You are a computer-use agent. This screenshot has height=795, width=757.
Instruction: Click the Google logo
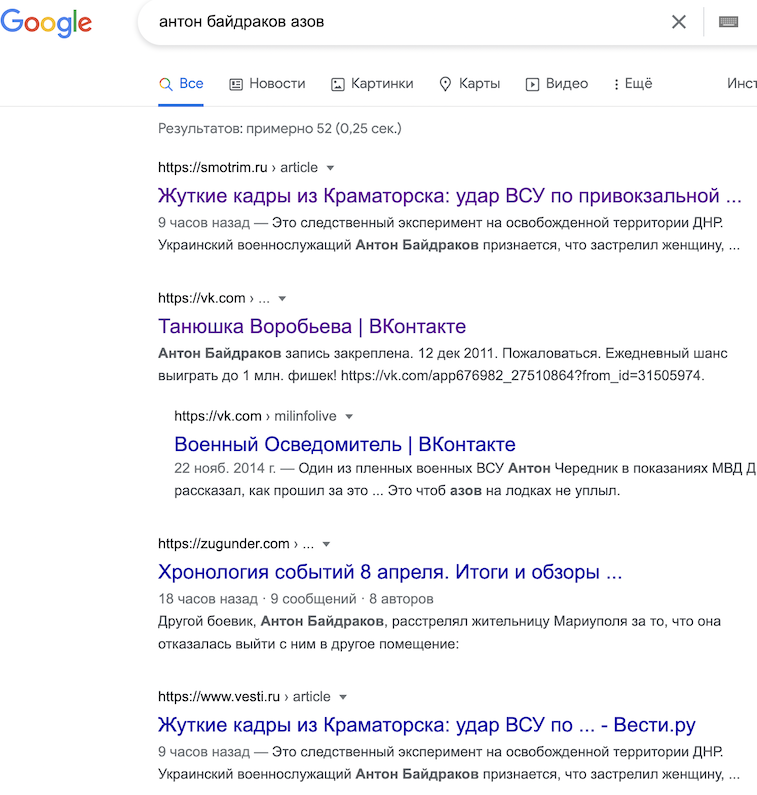click(46, 23)
